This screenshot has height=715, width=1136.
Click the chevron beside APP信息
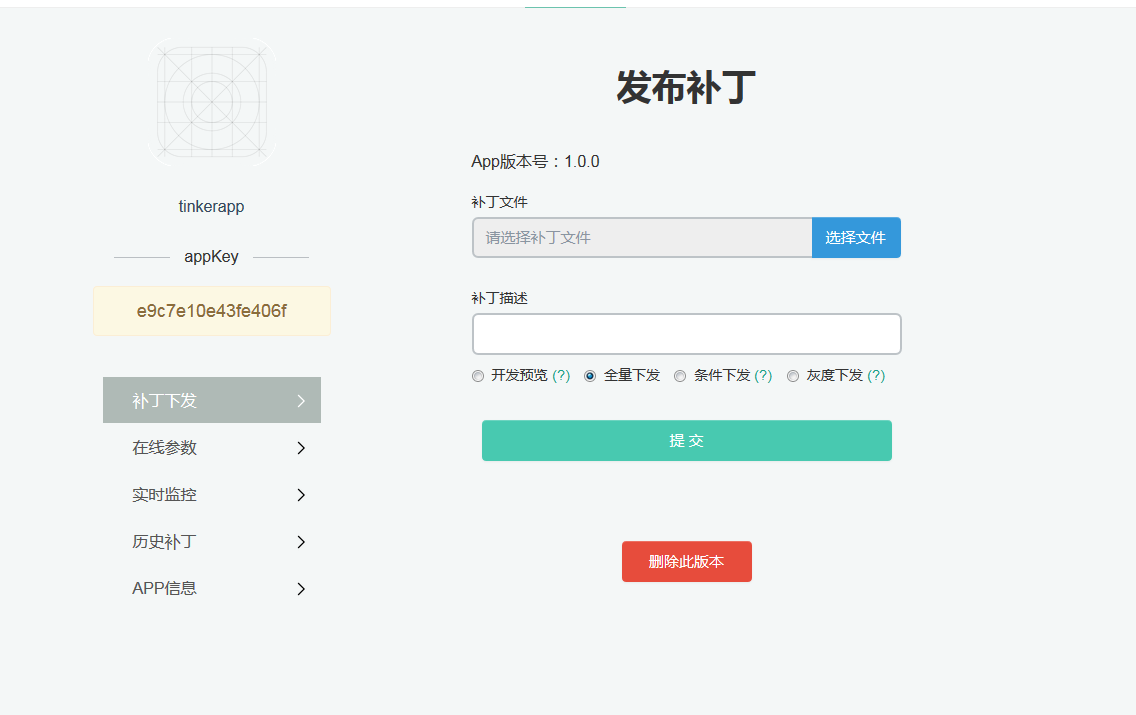click(x=300, y=589)
